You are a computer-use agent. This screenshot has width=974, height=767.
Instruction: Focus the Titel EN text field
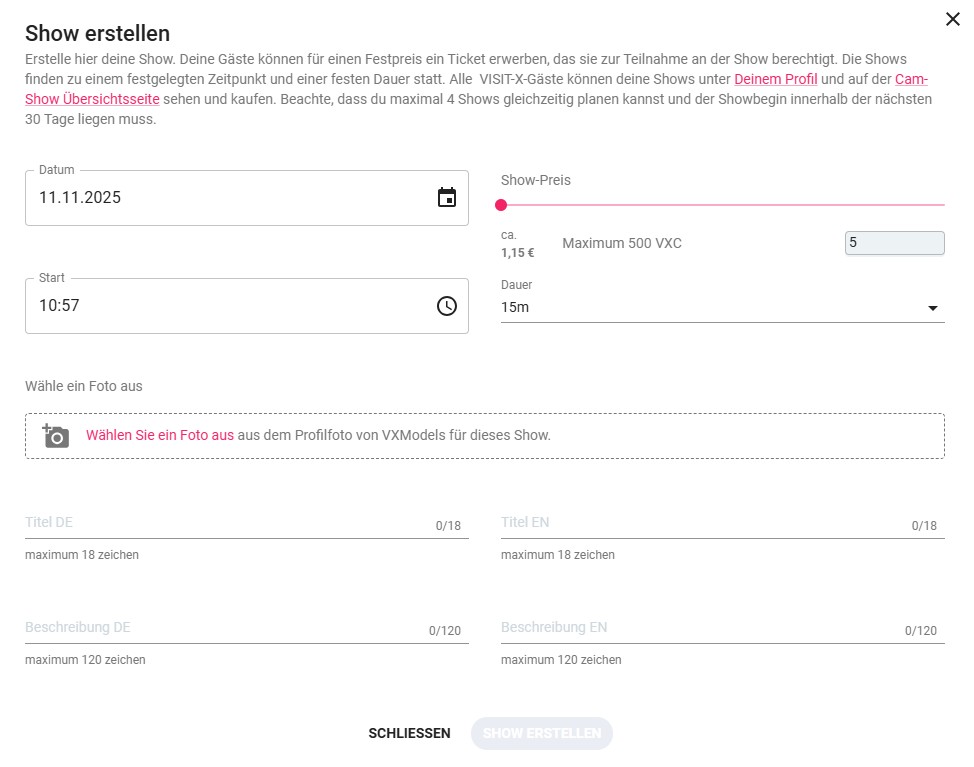click(x=700, y=523)
